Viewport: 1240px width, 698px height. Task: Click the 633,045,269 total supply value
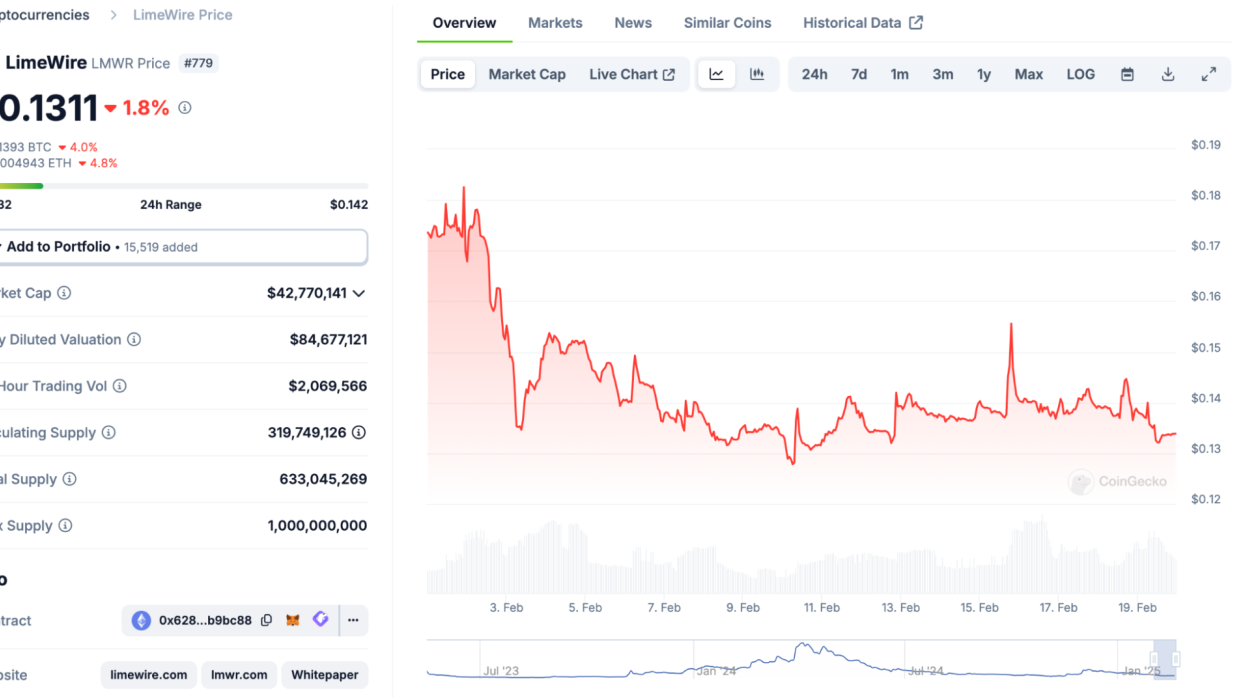pyautogui.click(x=323, y=479)
